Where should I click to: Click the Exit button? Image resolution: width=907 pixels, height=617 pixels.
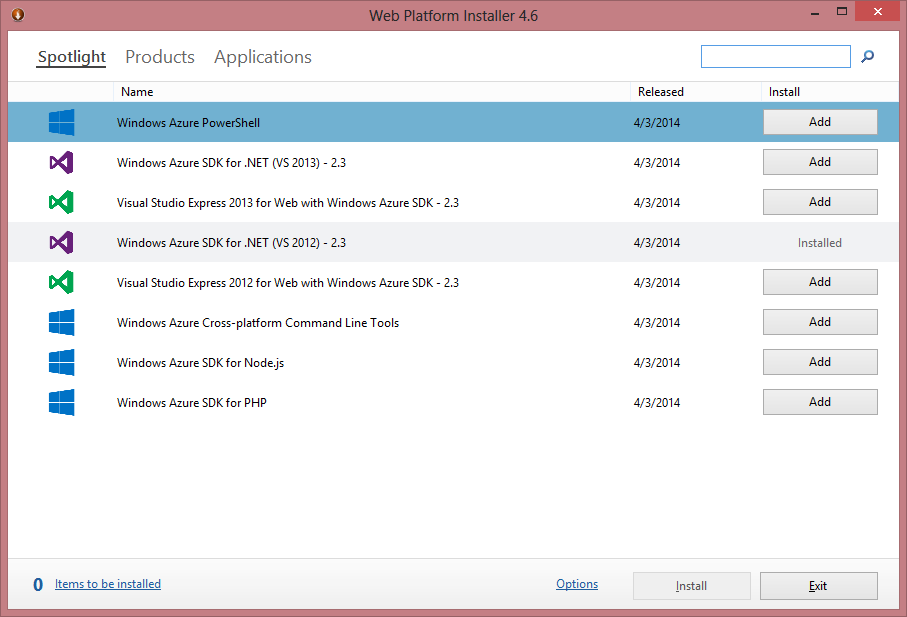coord(818,586)
